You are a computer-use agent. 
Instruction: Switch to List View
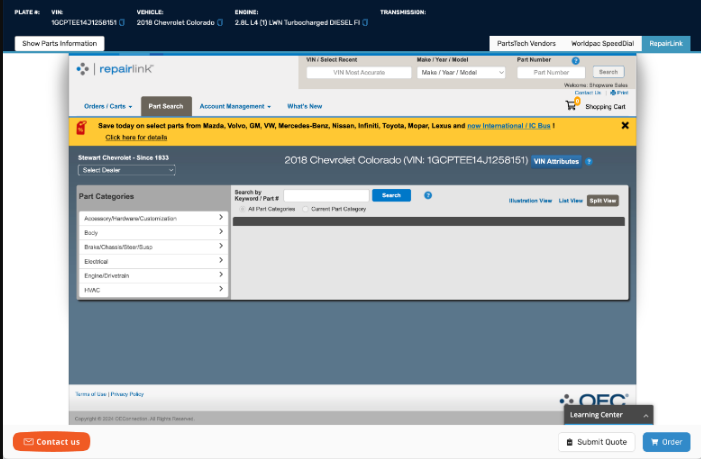point(570,201)
